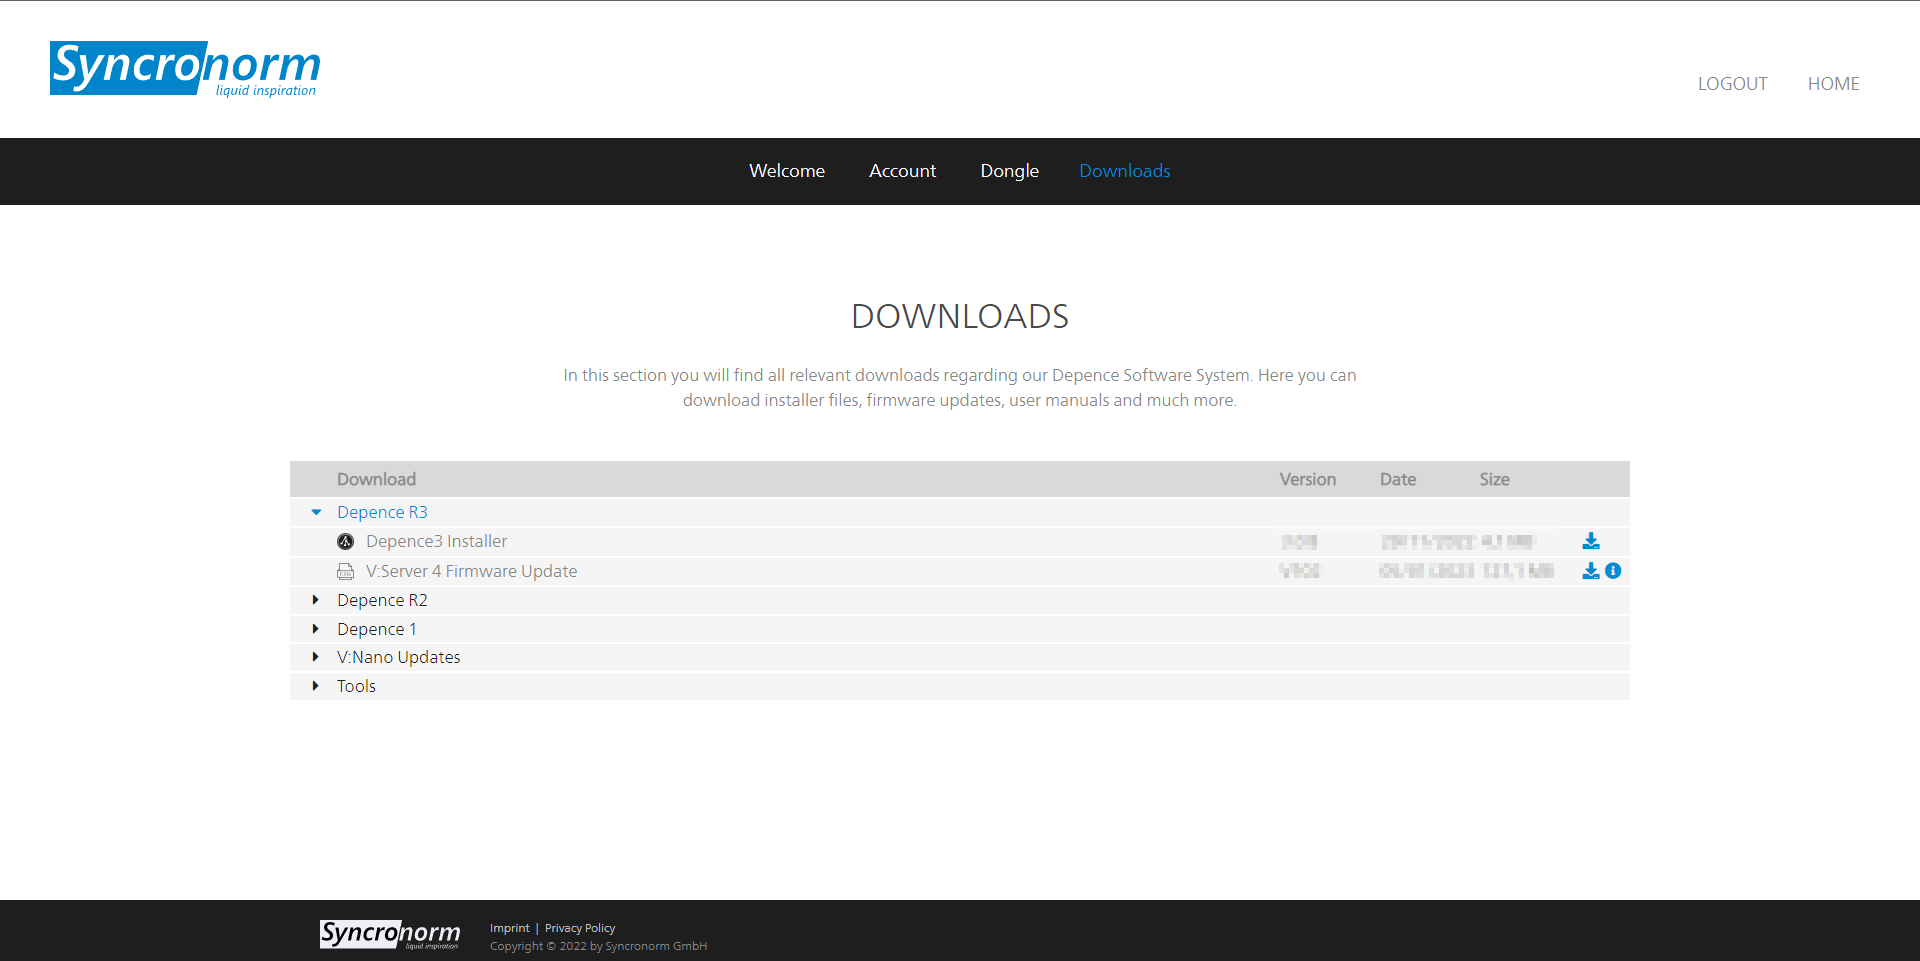Click the Size column header
The width and height of the screenshot is (1920, 961).
1495,479
